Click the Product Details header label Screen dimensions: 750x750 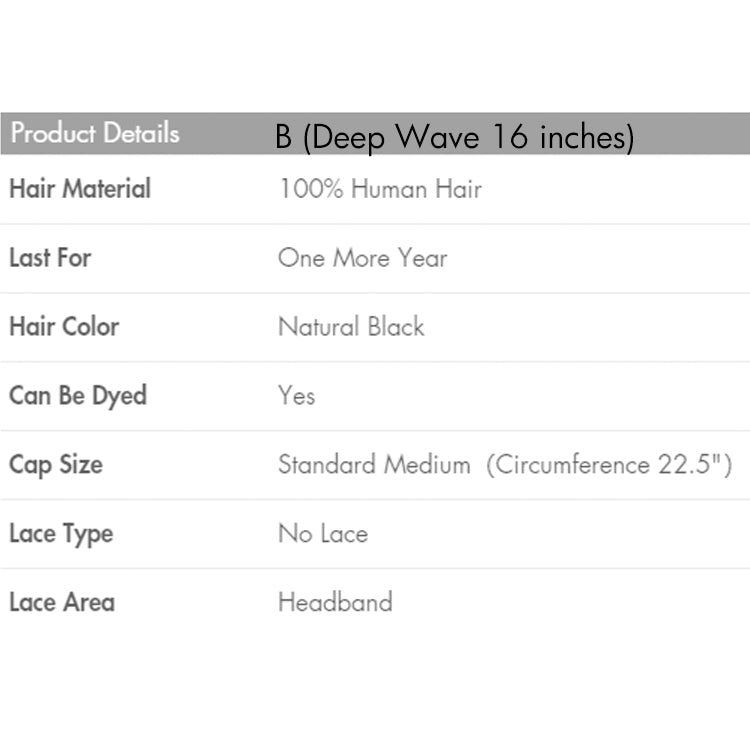(x=95, y=133)
